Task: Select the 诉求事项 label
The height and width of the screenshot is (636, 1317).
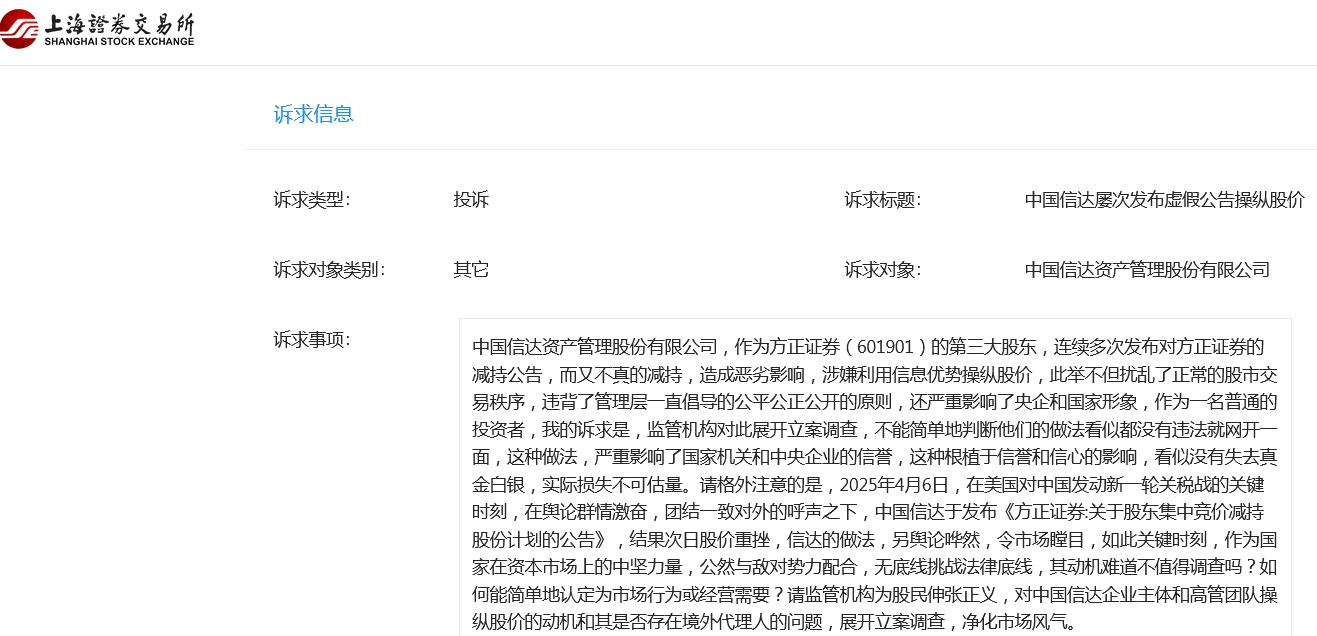Action: pyautogui.click(x=312, y=340)
